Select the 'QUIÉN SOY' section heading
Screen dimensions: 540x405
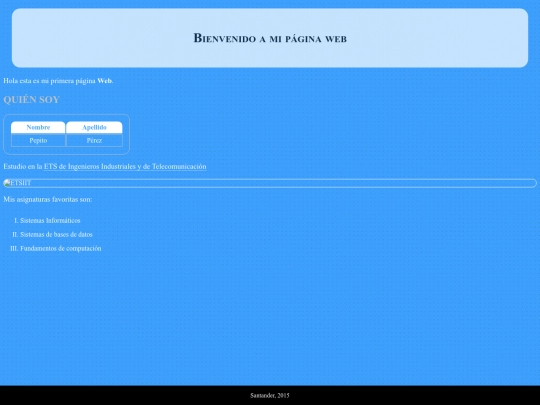click(32, 100)
